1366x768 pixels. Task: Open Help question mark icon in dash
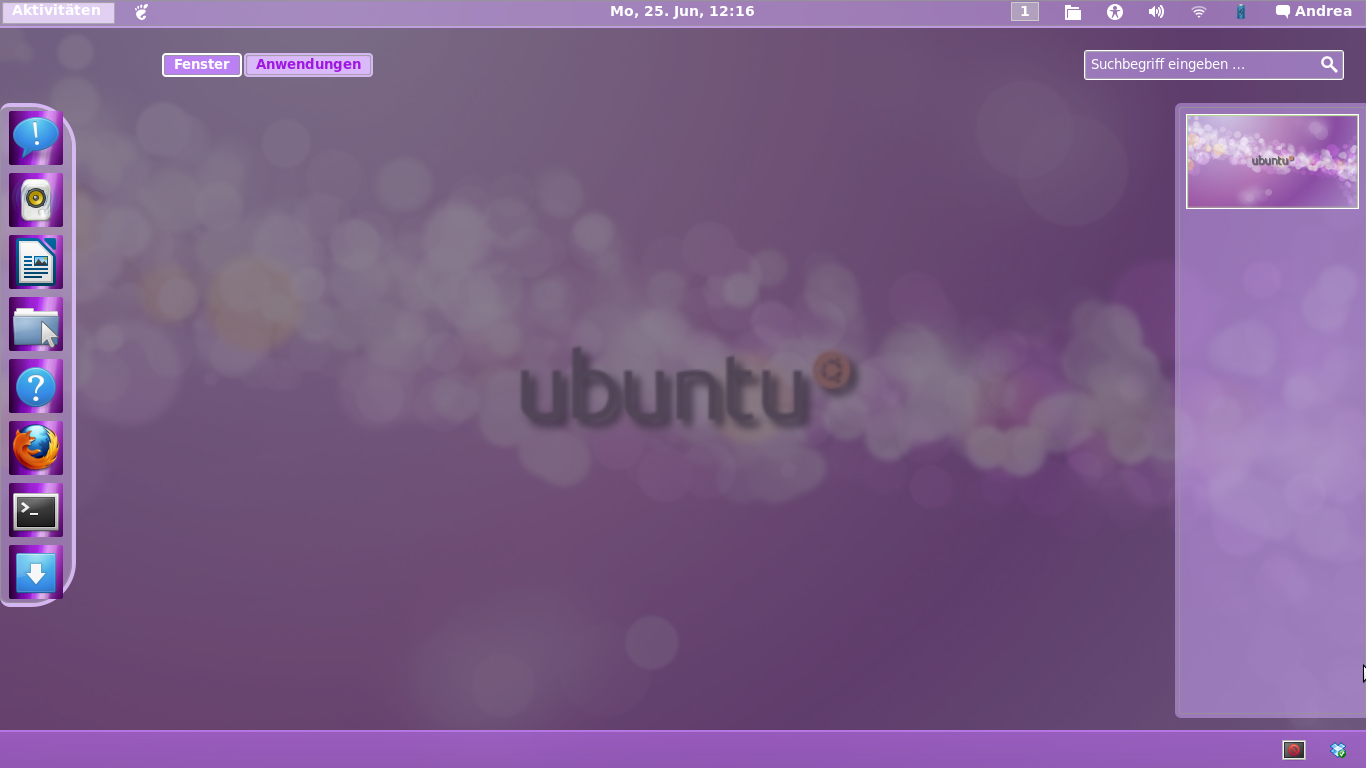point(36,386)
